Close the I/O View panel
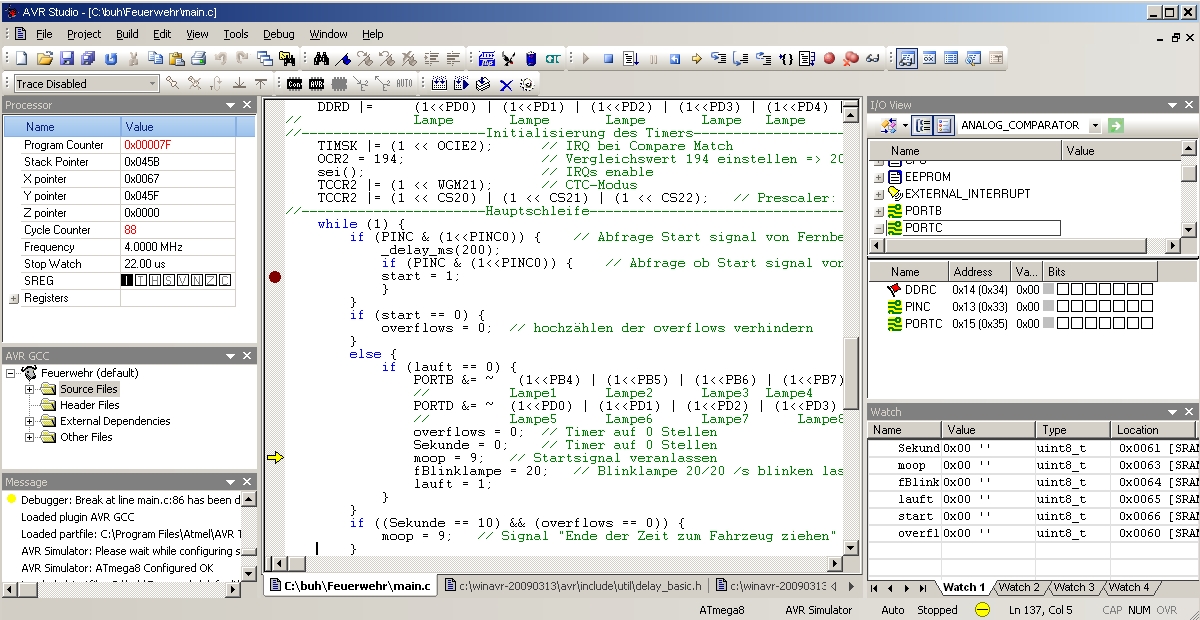Viewport: 1200px width, 620px height. pyautogui.click(x=1189, y=105)
